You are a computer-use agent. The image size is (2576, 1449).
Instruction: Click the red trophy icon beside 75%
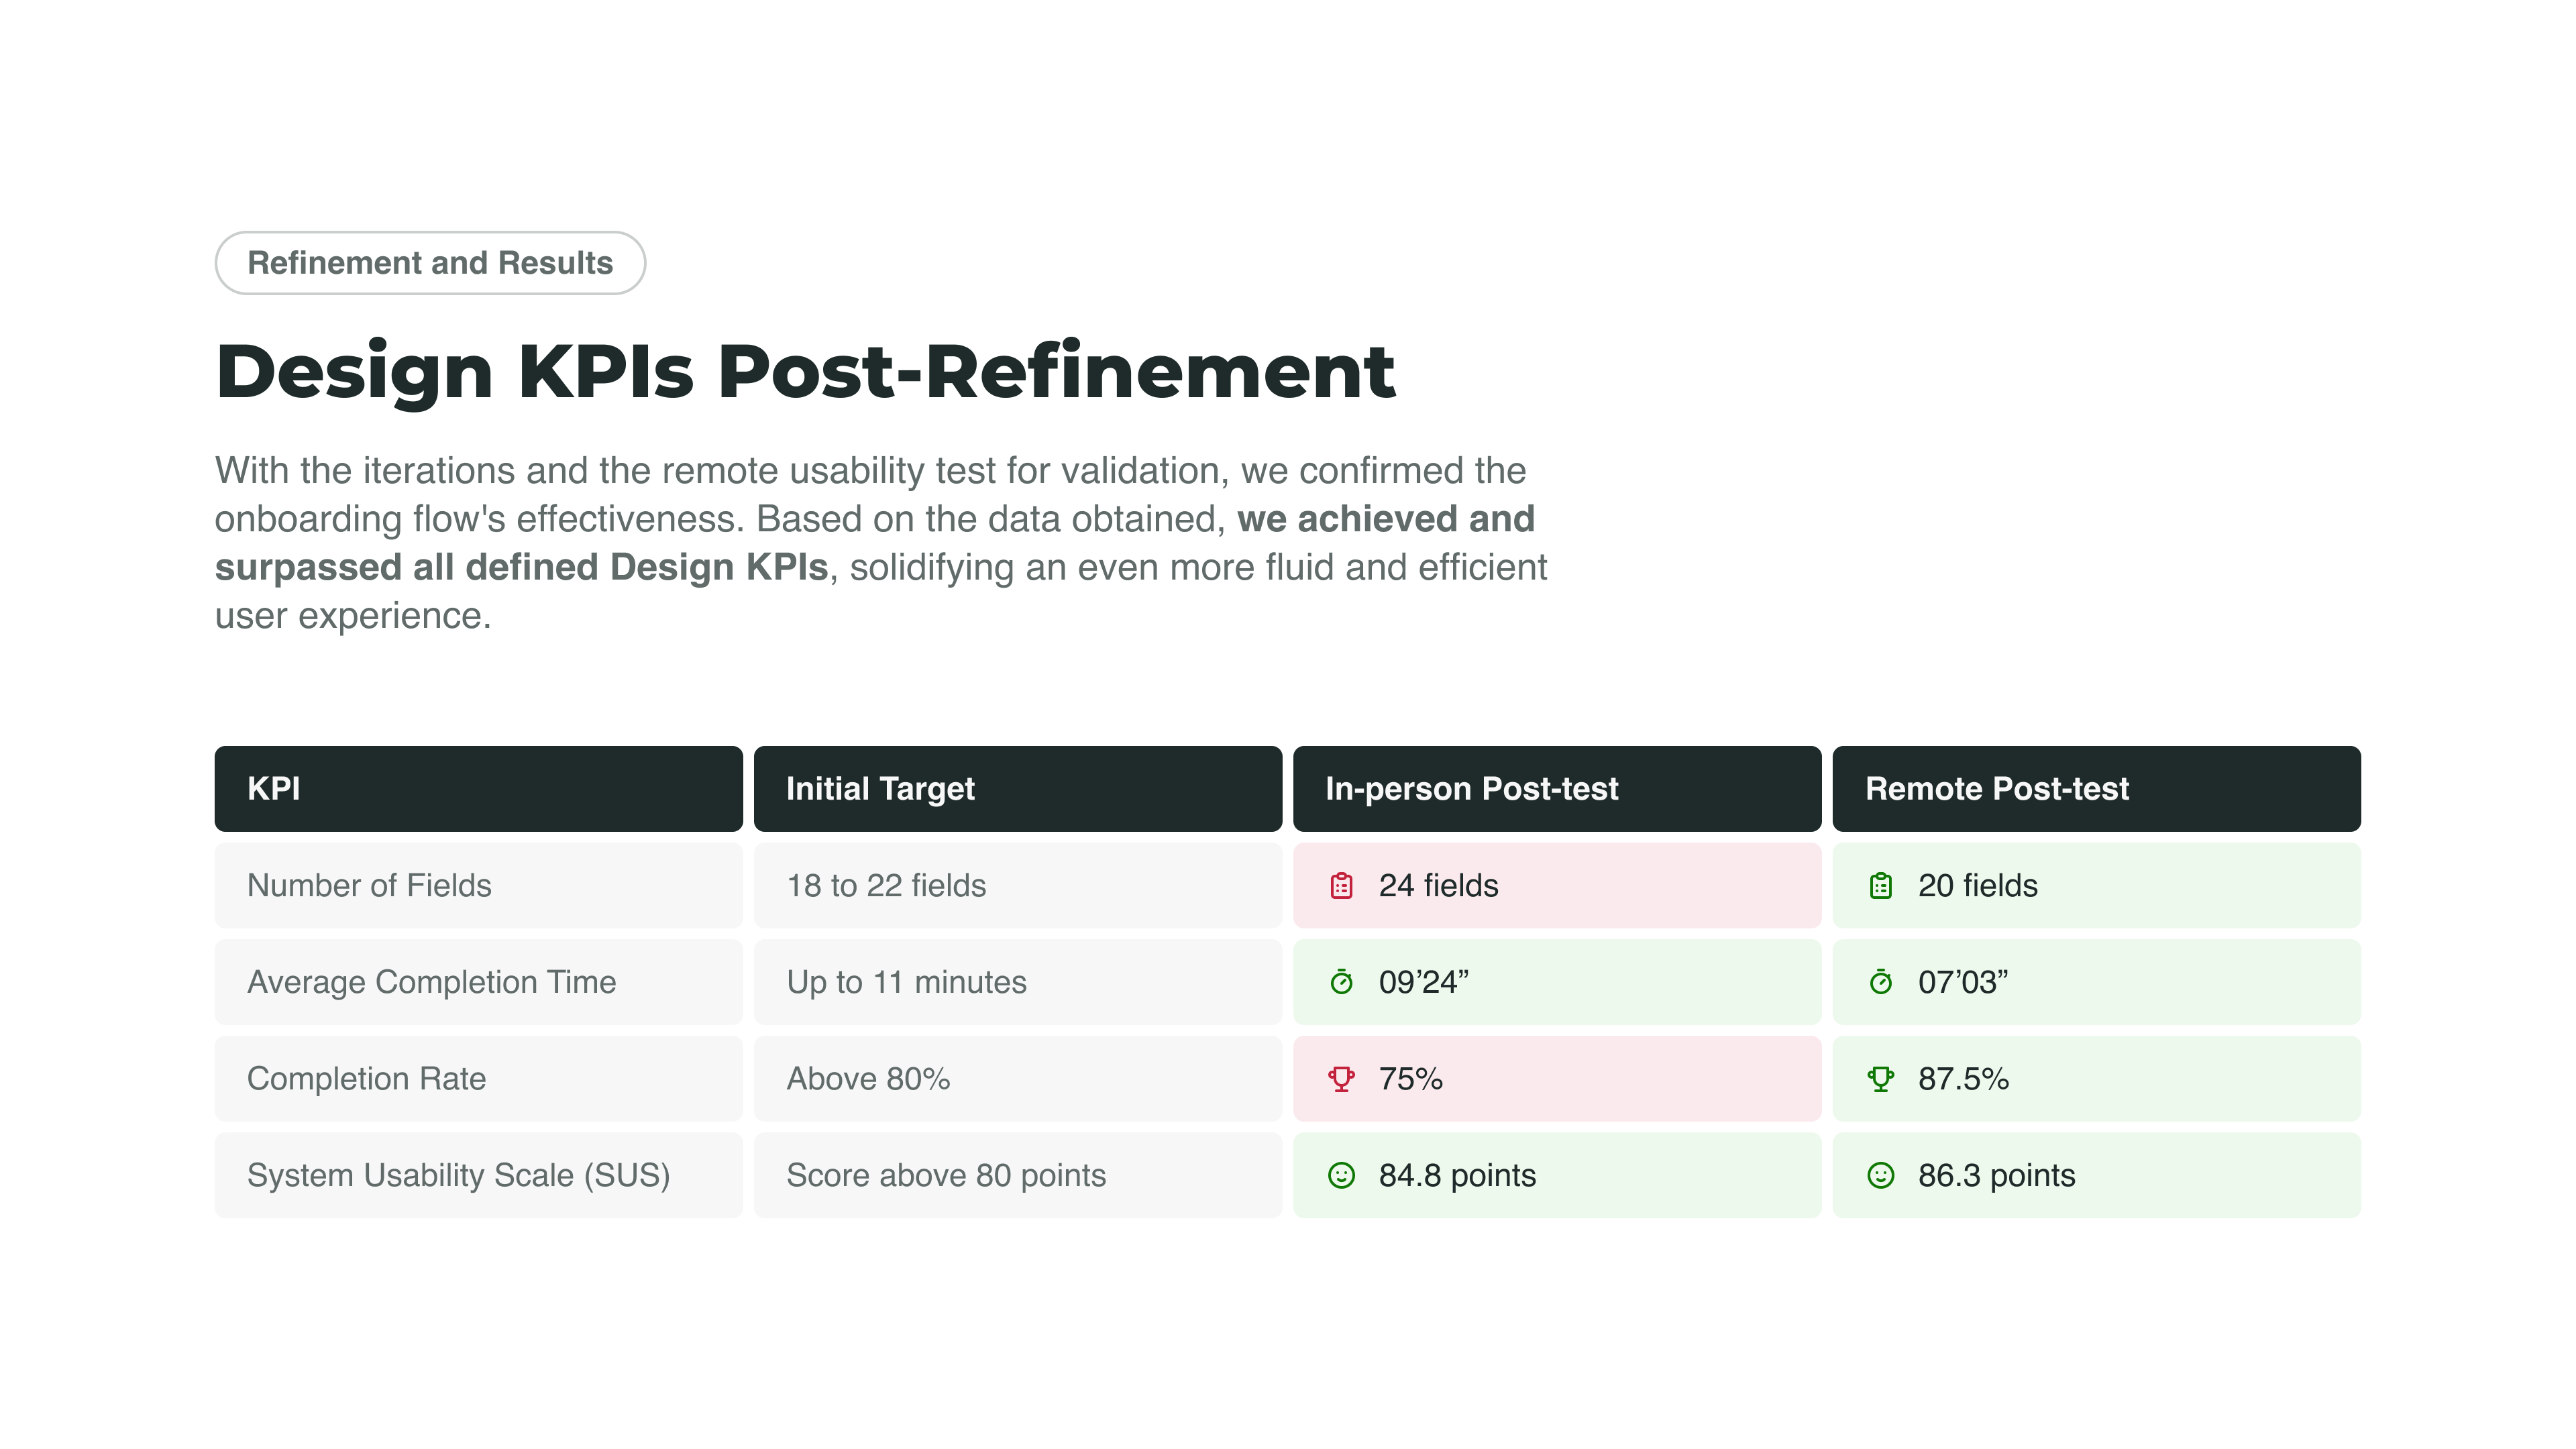[1341, 1079]
